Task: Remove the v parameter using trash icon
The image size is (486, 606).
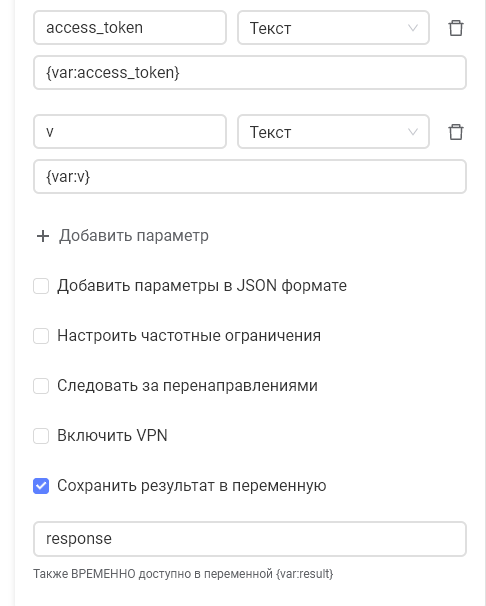Action: point(455,132)
